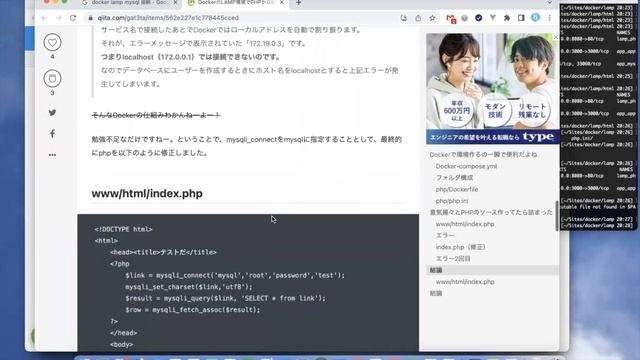Open a new browser tab

point(298,3)
